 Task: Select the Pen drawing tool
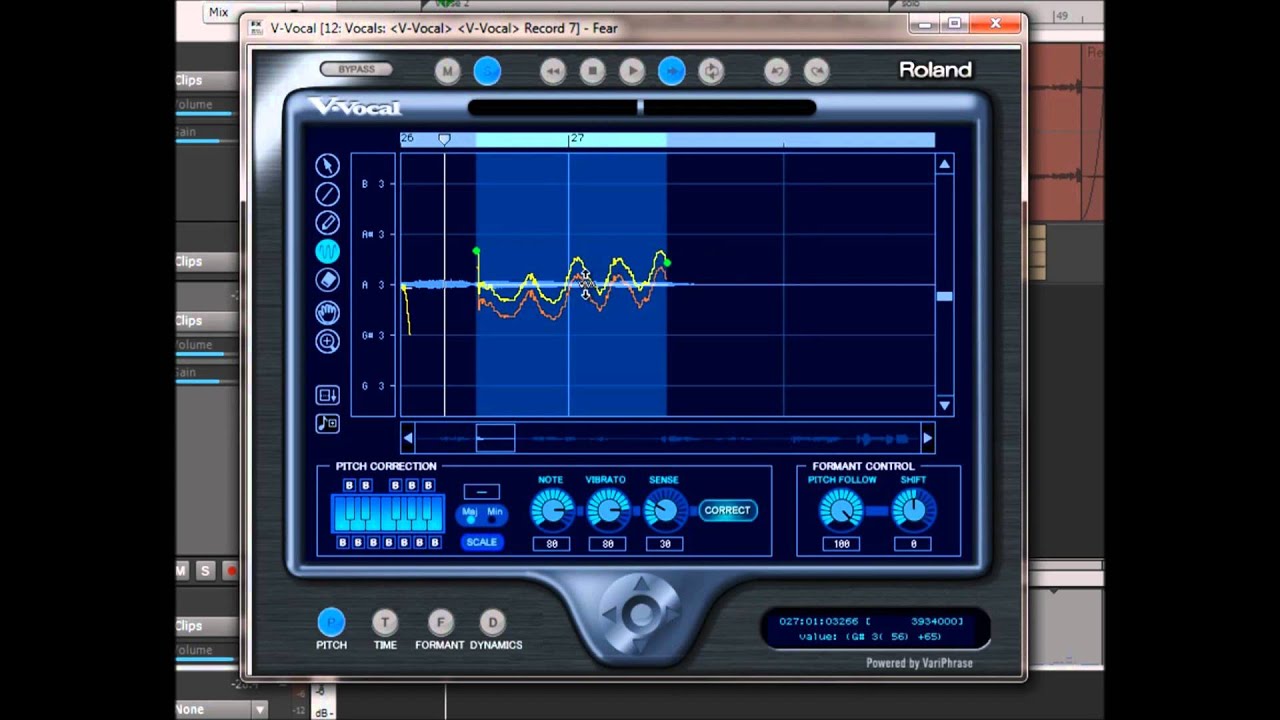click(x=327, y=223)
